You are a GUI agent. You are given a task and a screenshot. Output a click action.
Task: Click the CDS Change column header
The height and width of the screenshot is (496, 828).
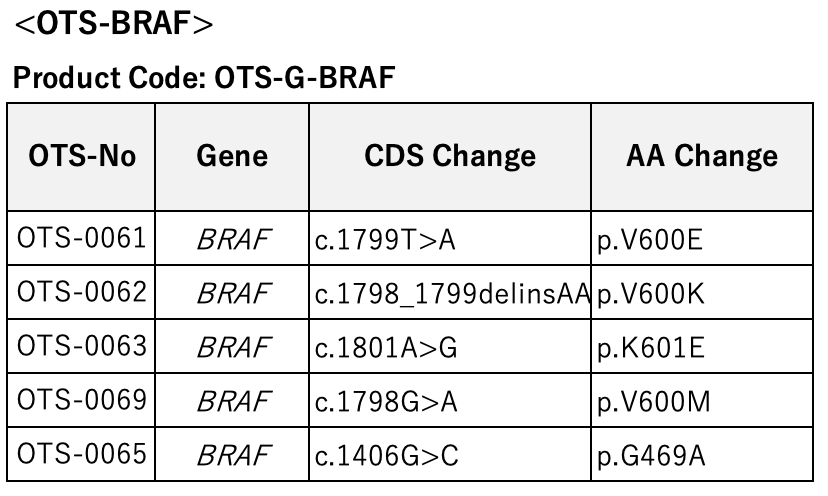click(450, 157)
